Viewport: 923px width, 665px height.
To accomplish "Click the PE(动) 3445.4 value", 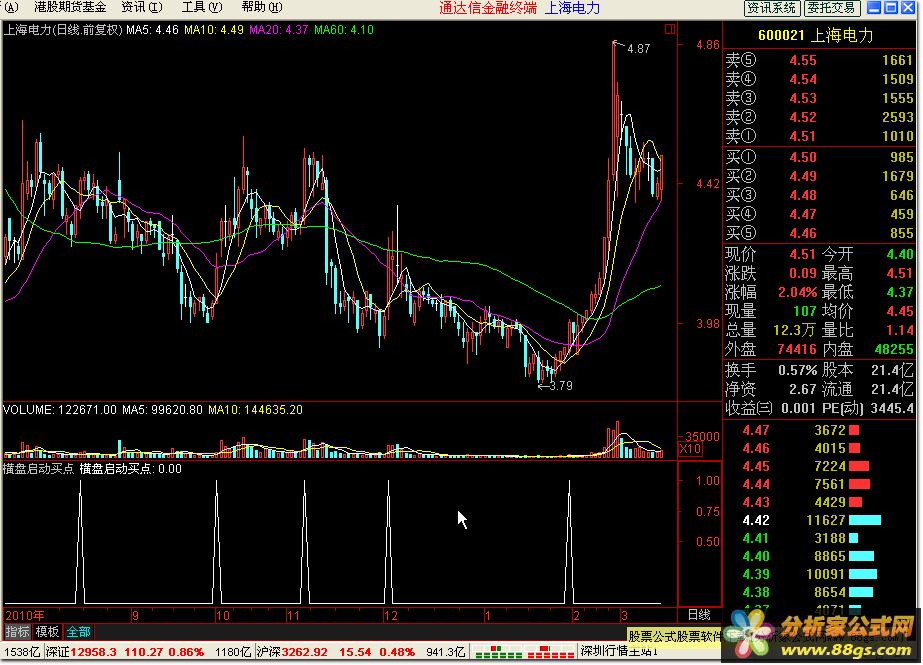I will [892, 408].
